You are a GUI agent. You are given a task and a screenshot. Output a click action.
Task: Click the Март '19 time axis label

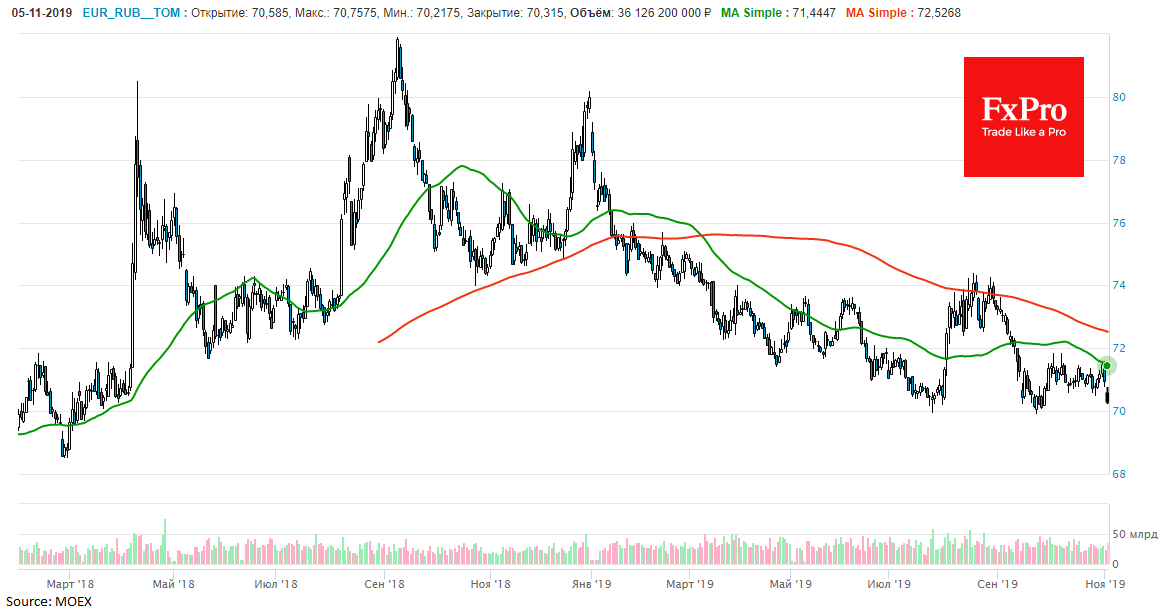coord(690,584)
